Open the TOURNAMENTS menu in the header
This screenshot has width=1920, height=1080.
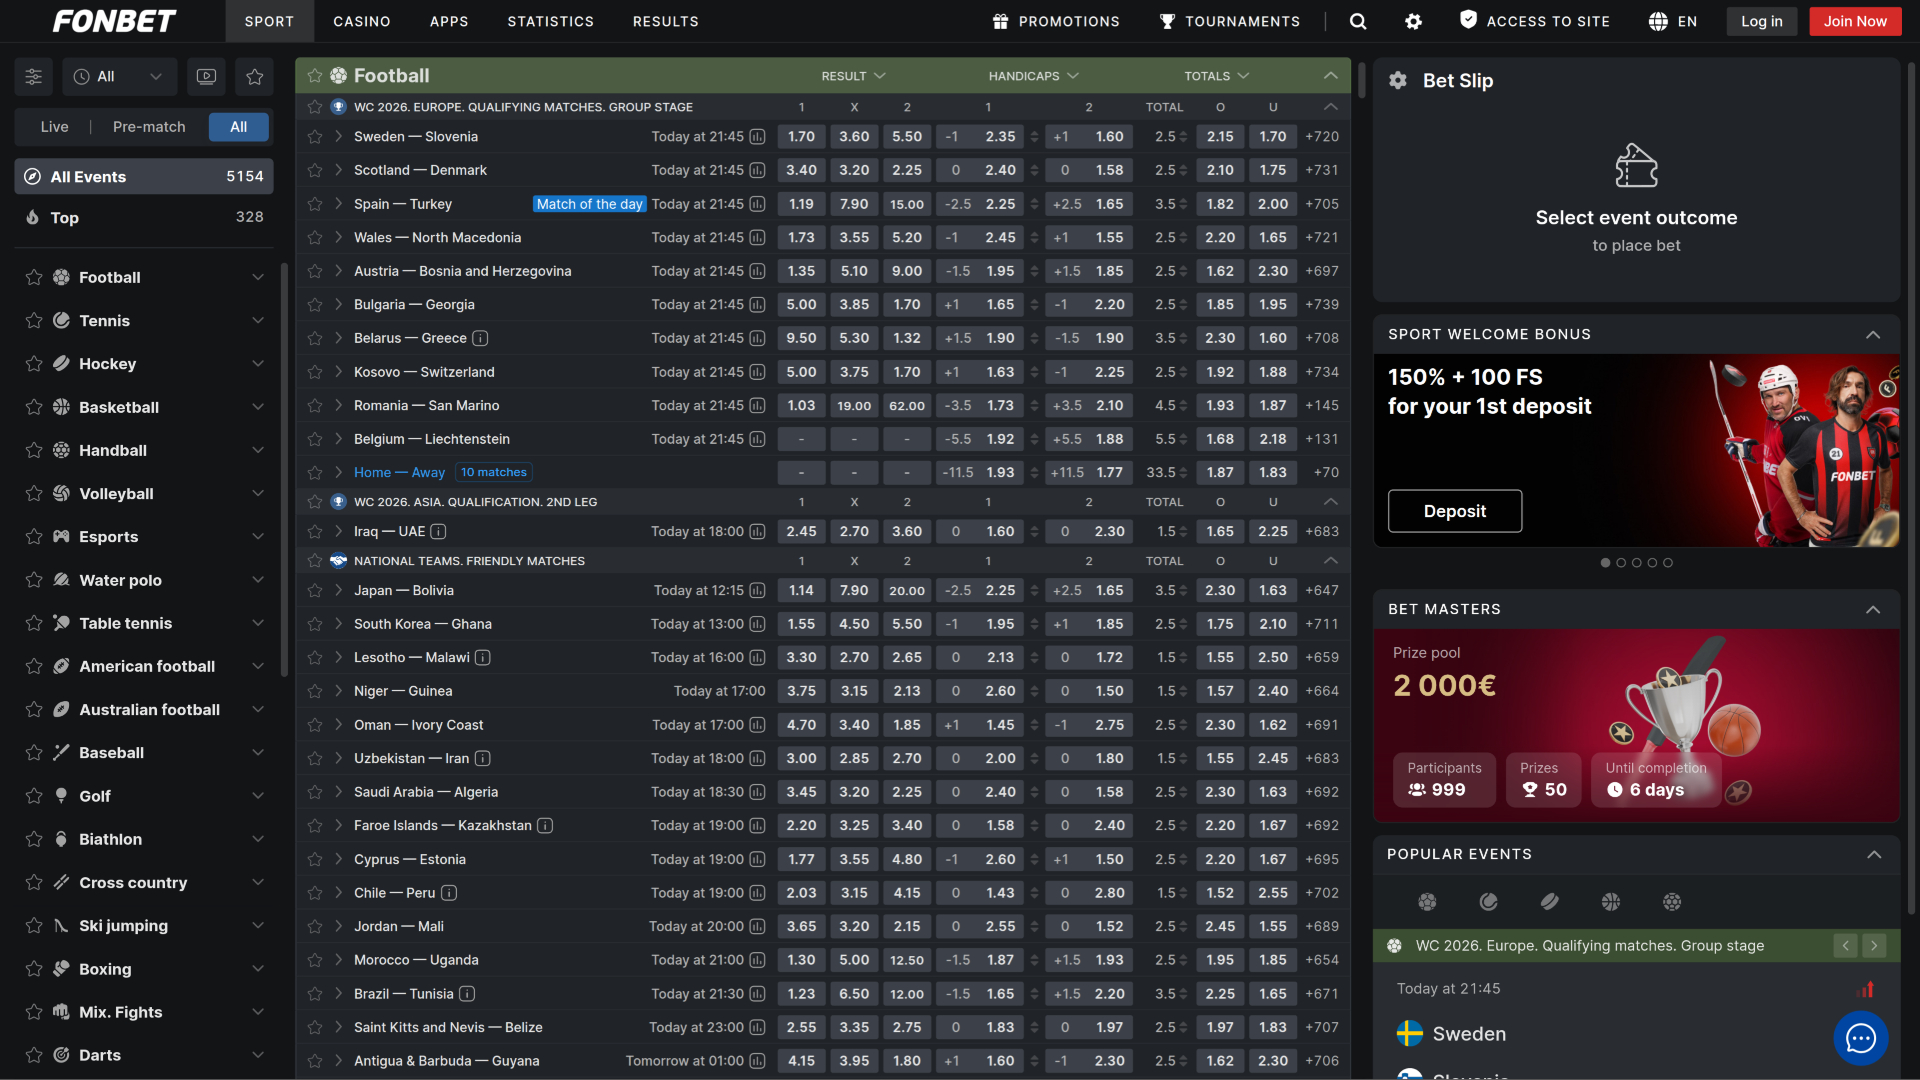coord(1230,21)
